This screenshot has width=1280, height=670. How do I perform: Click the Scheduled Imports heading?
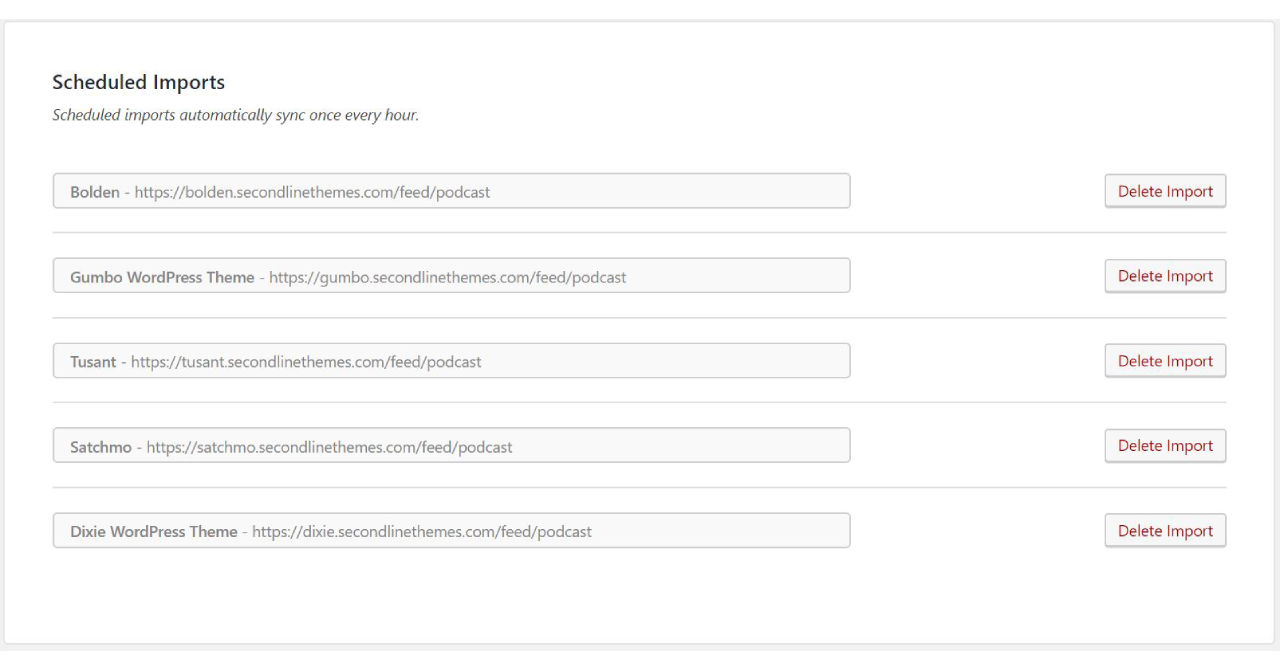click(138, 82)
